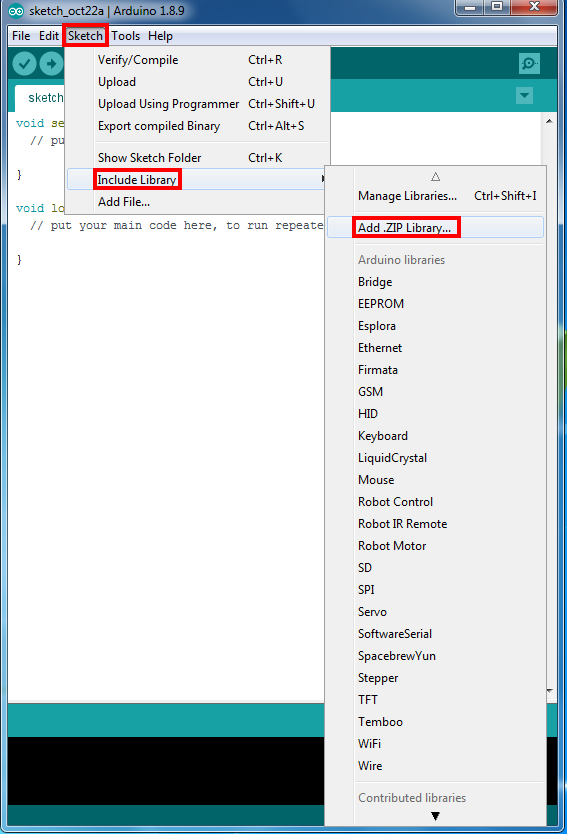
Task: Select Show Sketch Folder
Action: 198,158
